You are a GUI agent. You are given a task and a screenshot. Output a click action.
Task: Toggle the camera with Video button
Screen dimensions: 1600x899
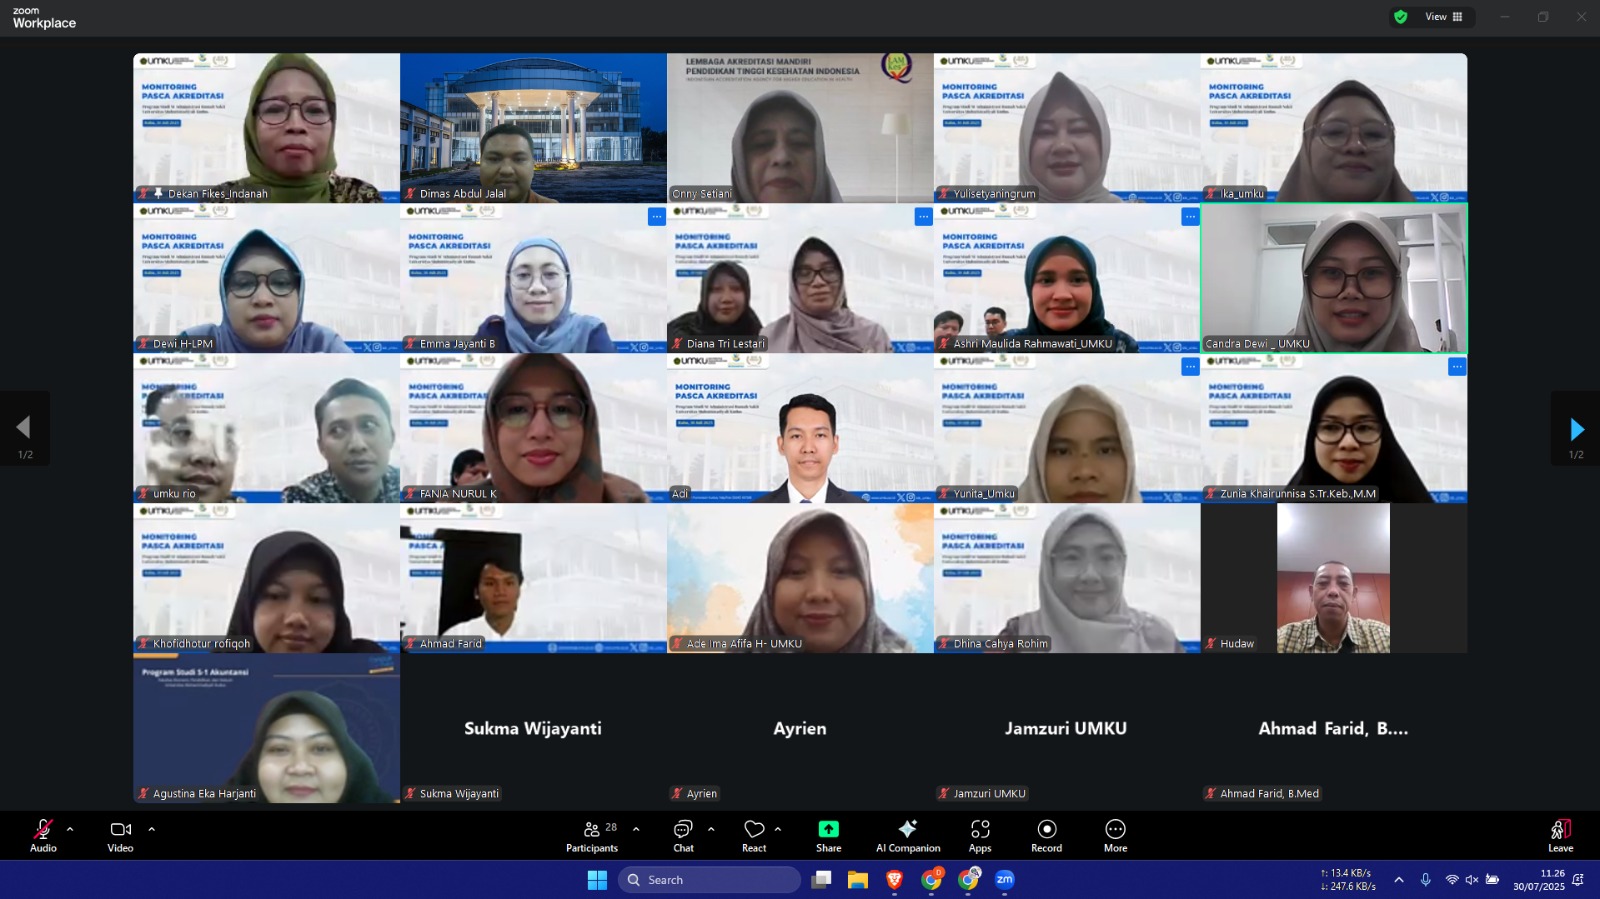(120, 836)
